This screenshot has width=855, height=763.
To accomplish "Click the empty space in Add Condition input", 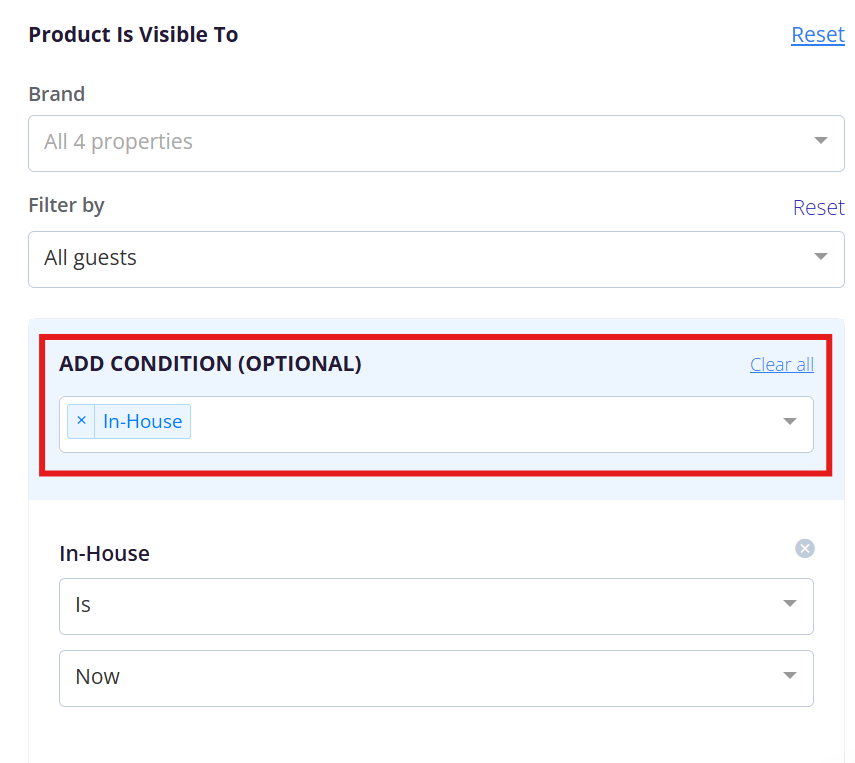I will pos(480,424).
